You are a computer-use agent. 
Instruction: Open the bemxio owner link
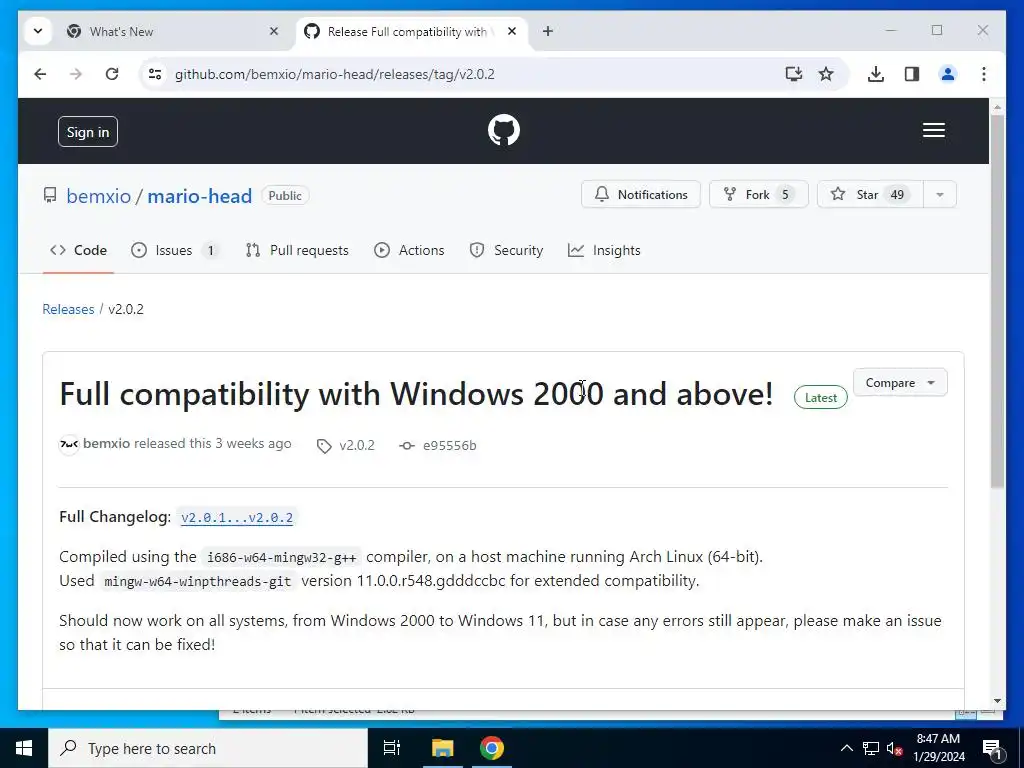pos(99,196)
